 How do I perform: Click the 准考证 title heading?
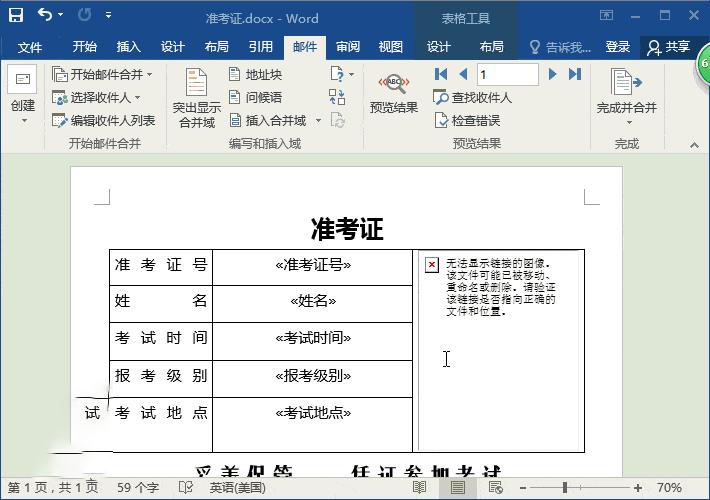[x=347, y=228]
